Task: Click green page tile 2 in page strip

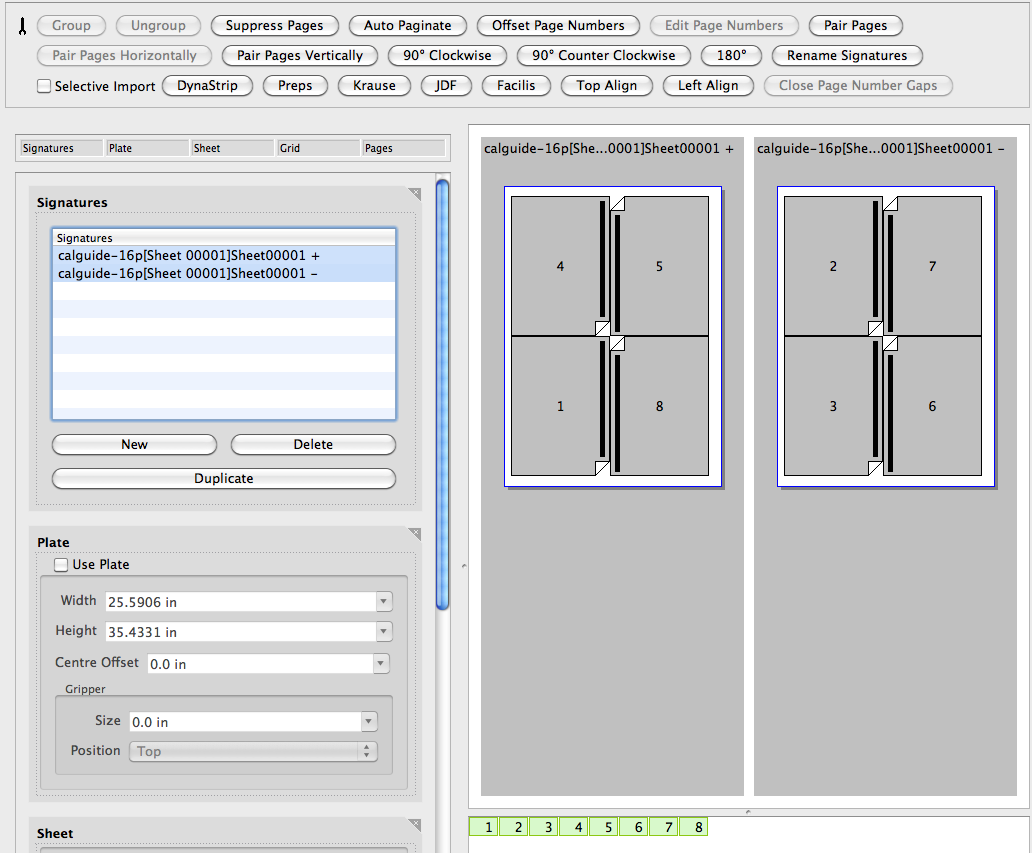Action: point(514,827)
